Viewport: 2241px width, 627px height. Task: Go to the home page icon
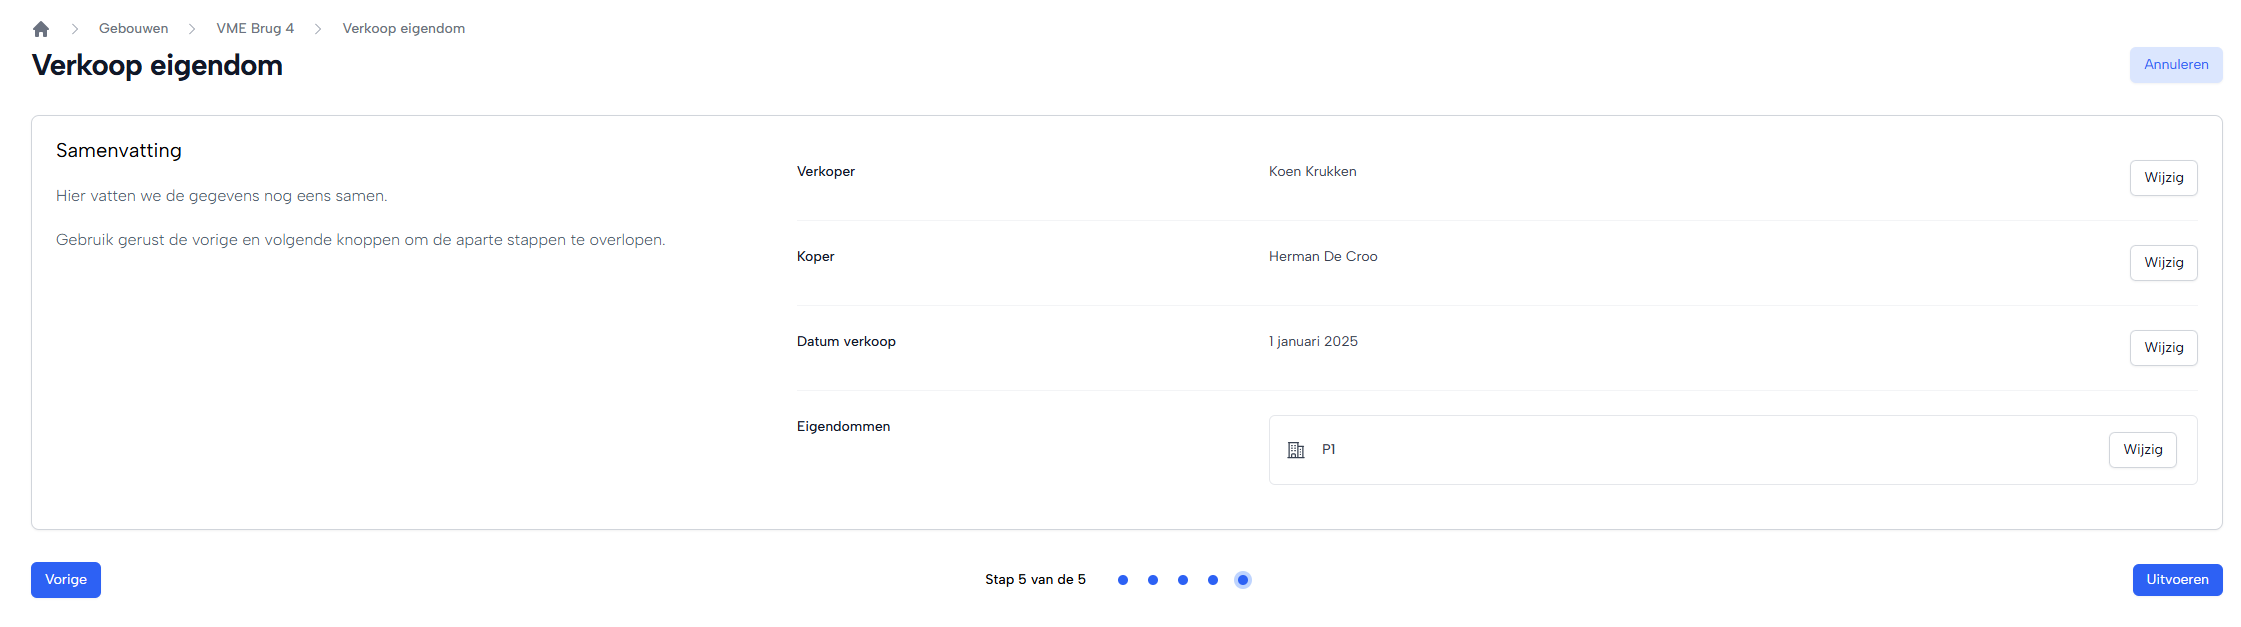[x=41, y=29]
